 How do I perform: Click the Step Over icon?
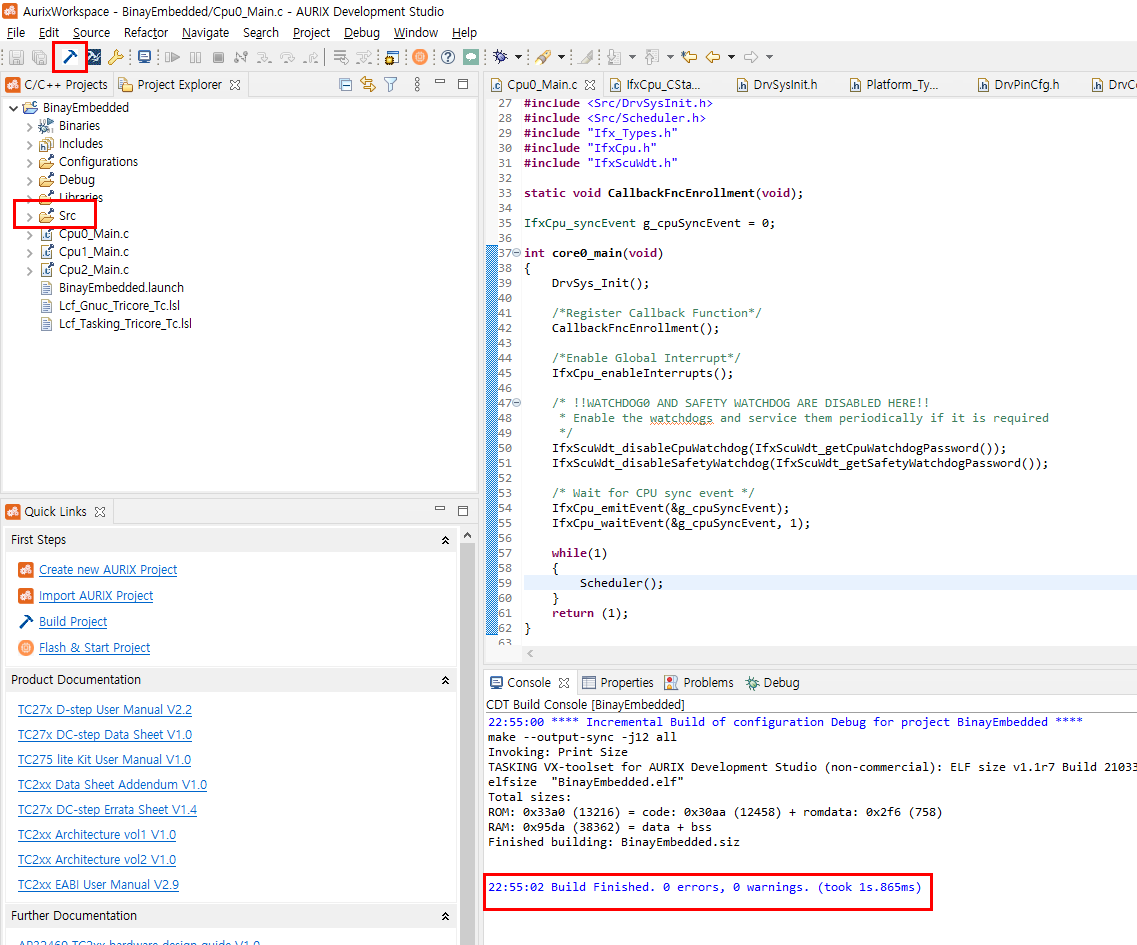point(287,57)
